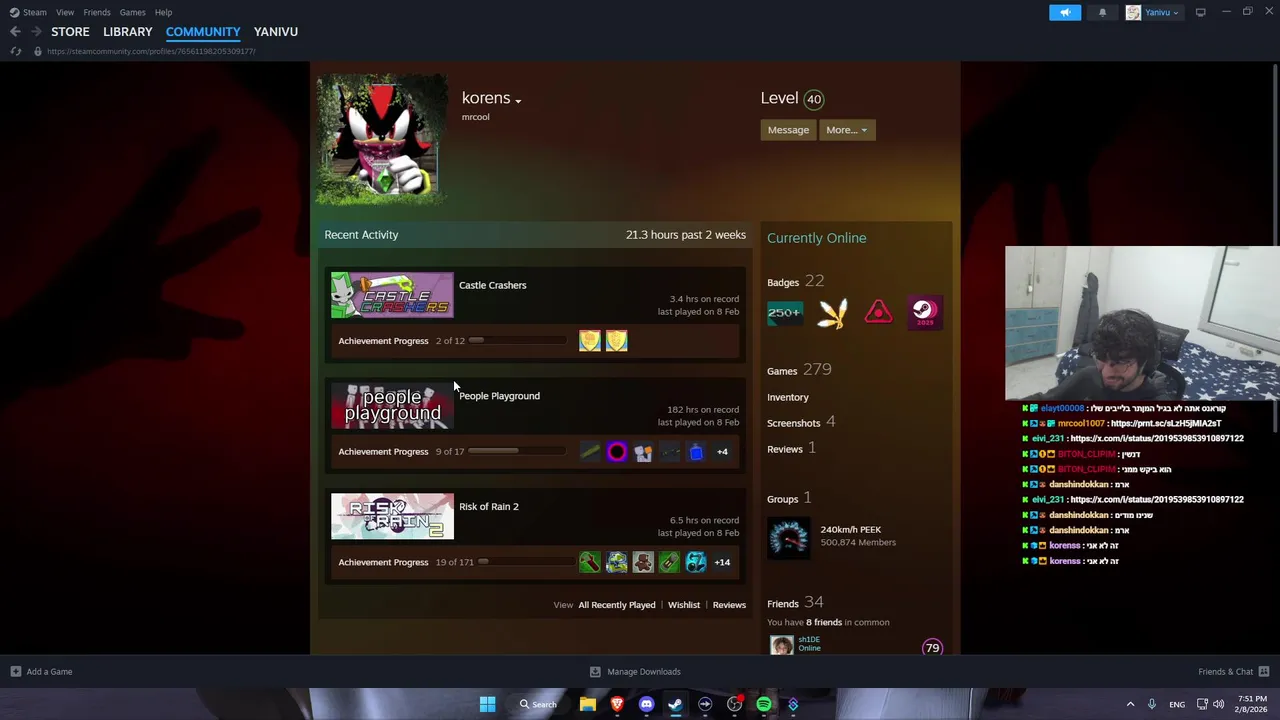Click Risk of Rain 2 achievement progress bar
The width and height of the screenshot is (1280, 720).
527,562
